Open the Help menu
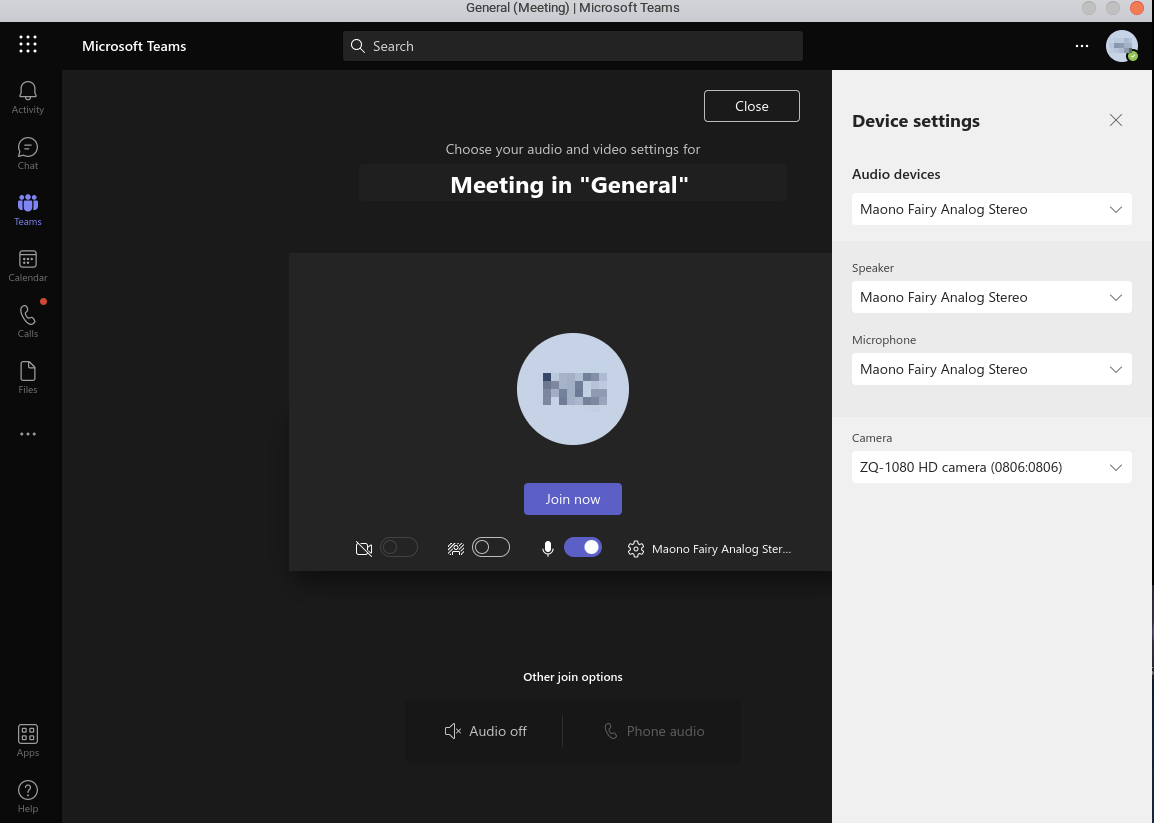Viewport: 1154px width, 823px height. (x=28, y=796)
